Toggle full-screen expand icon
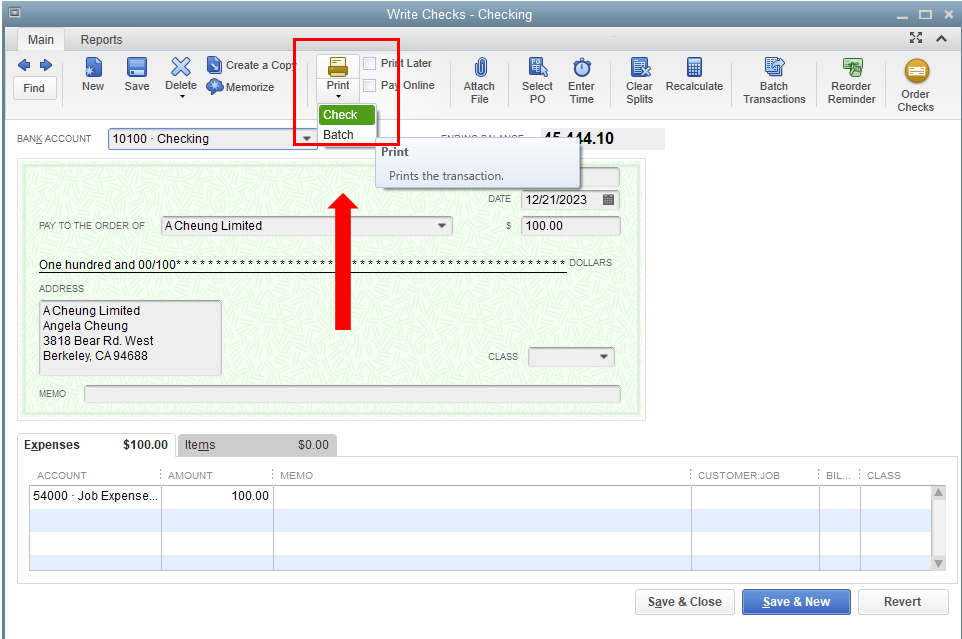 [916, 38]
